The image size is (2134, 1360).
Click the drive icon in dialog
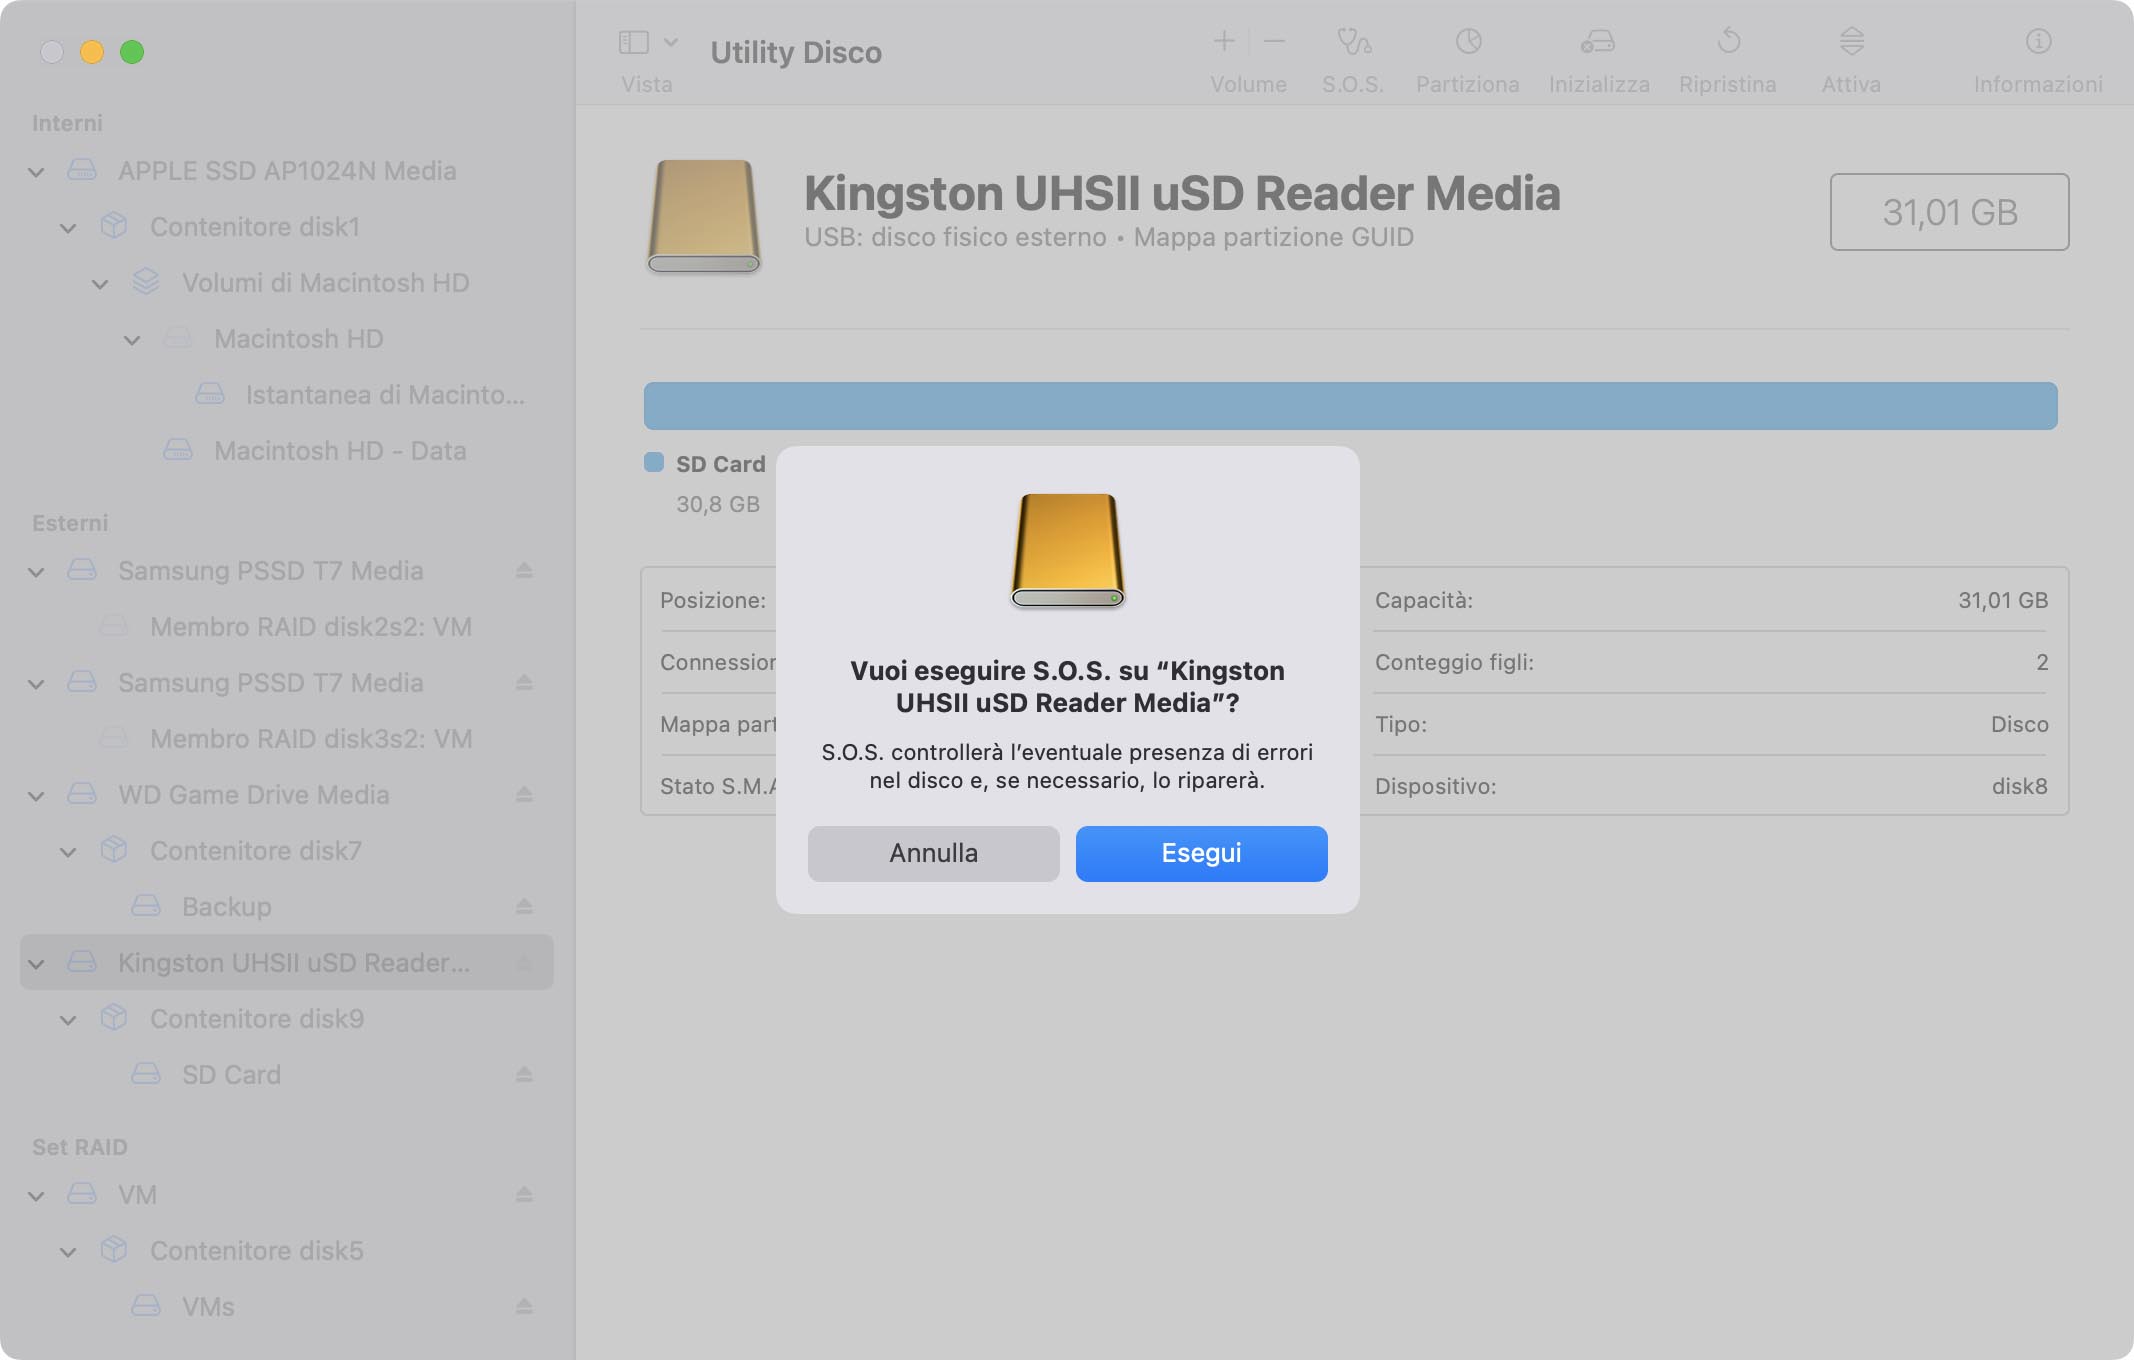tap(1068, 550)
